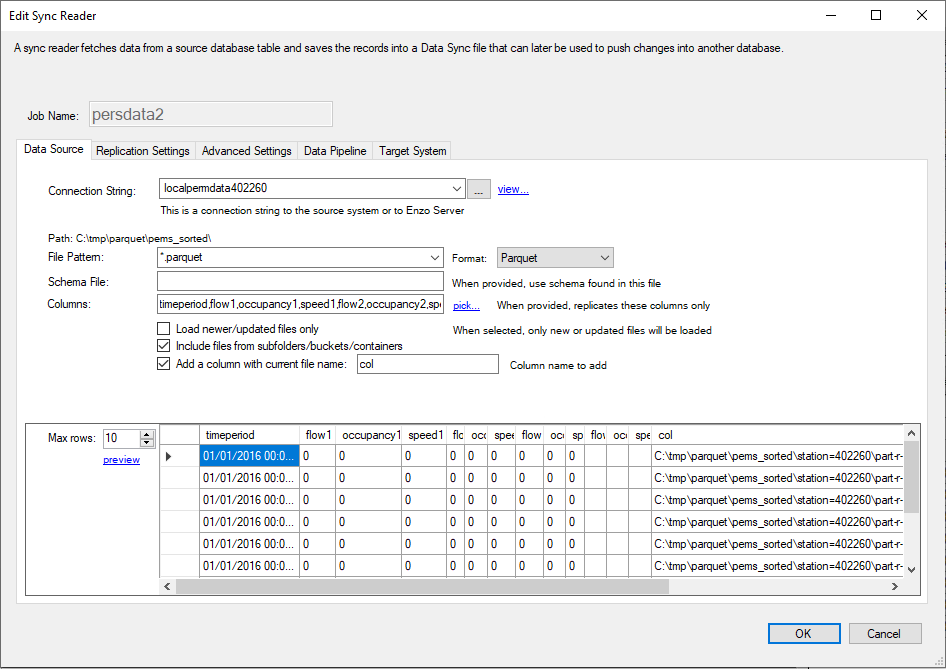Click the "view..." link
946x669 pixels.
(x=513, y=188)
